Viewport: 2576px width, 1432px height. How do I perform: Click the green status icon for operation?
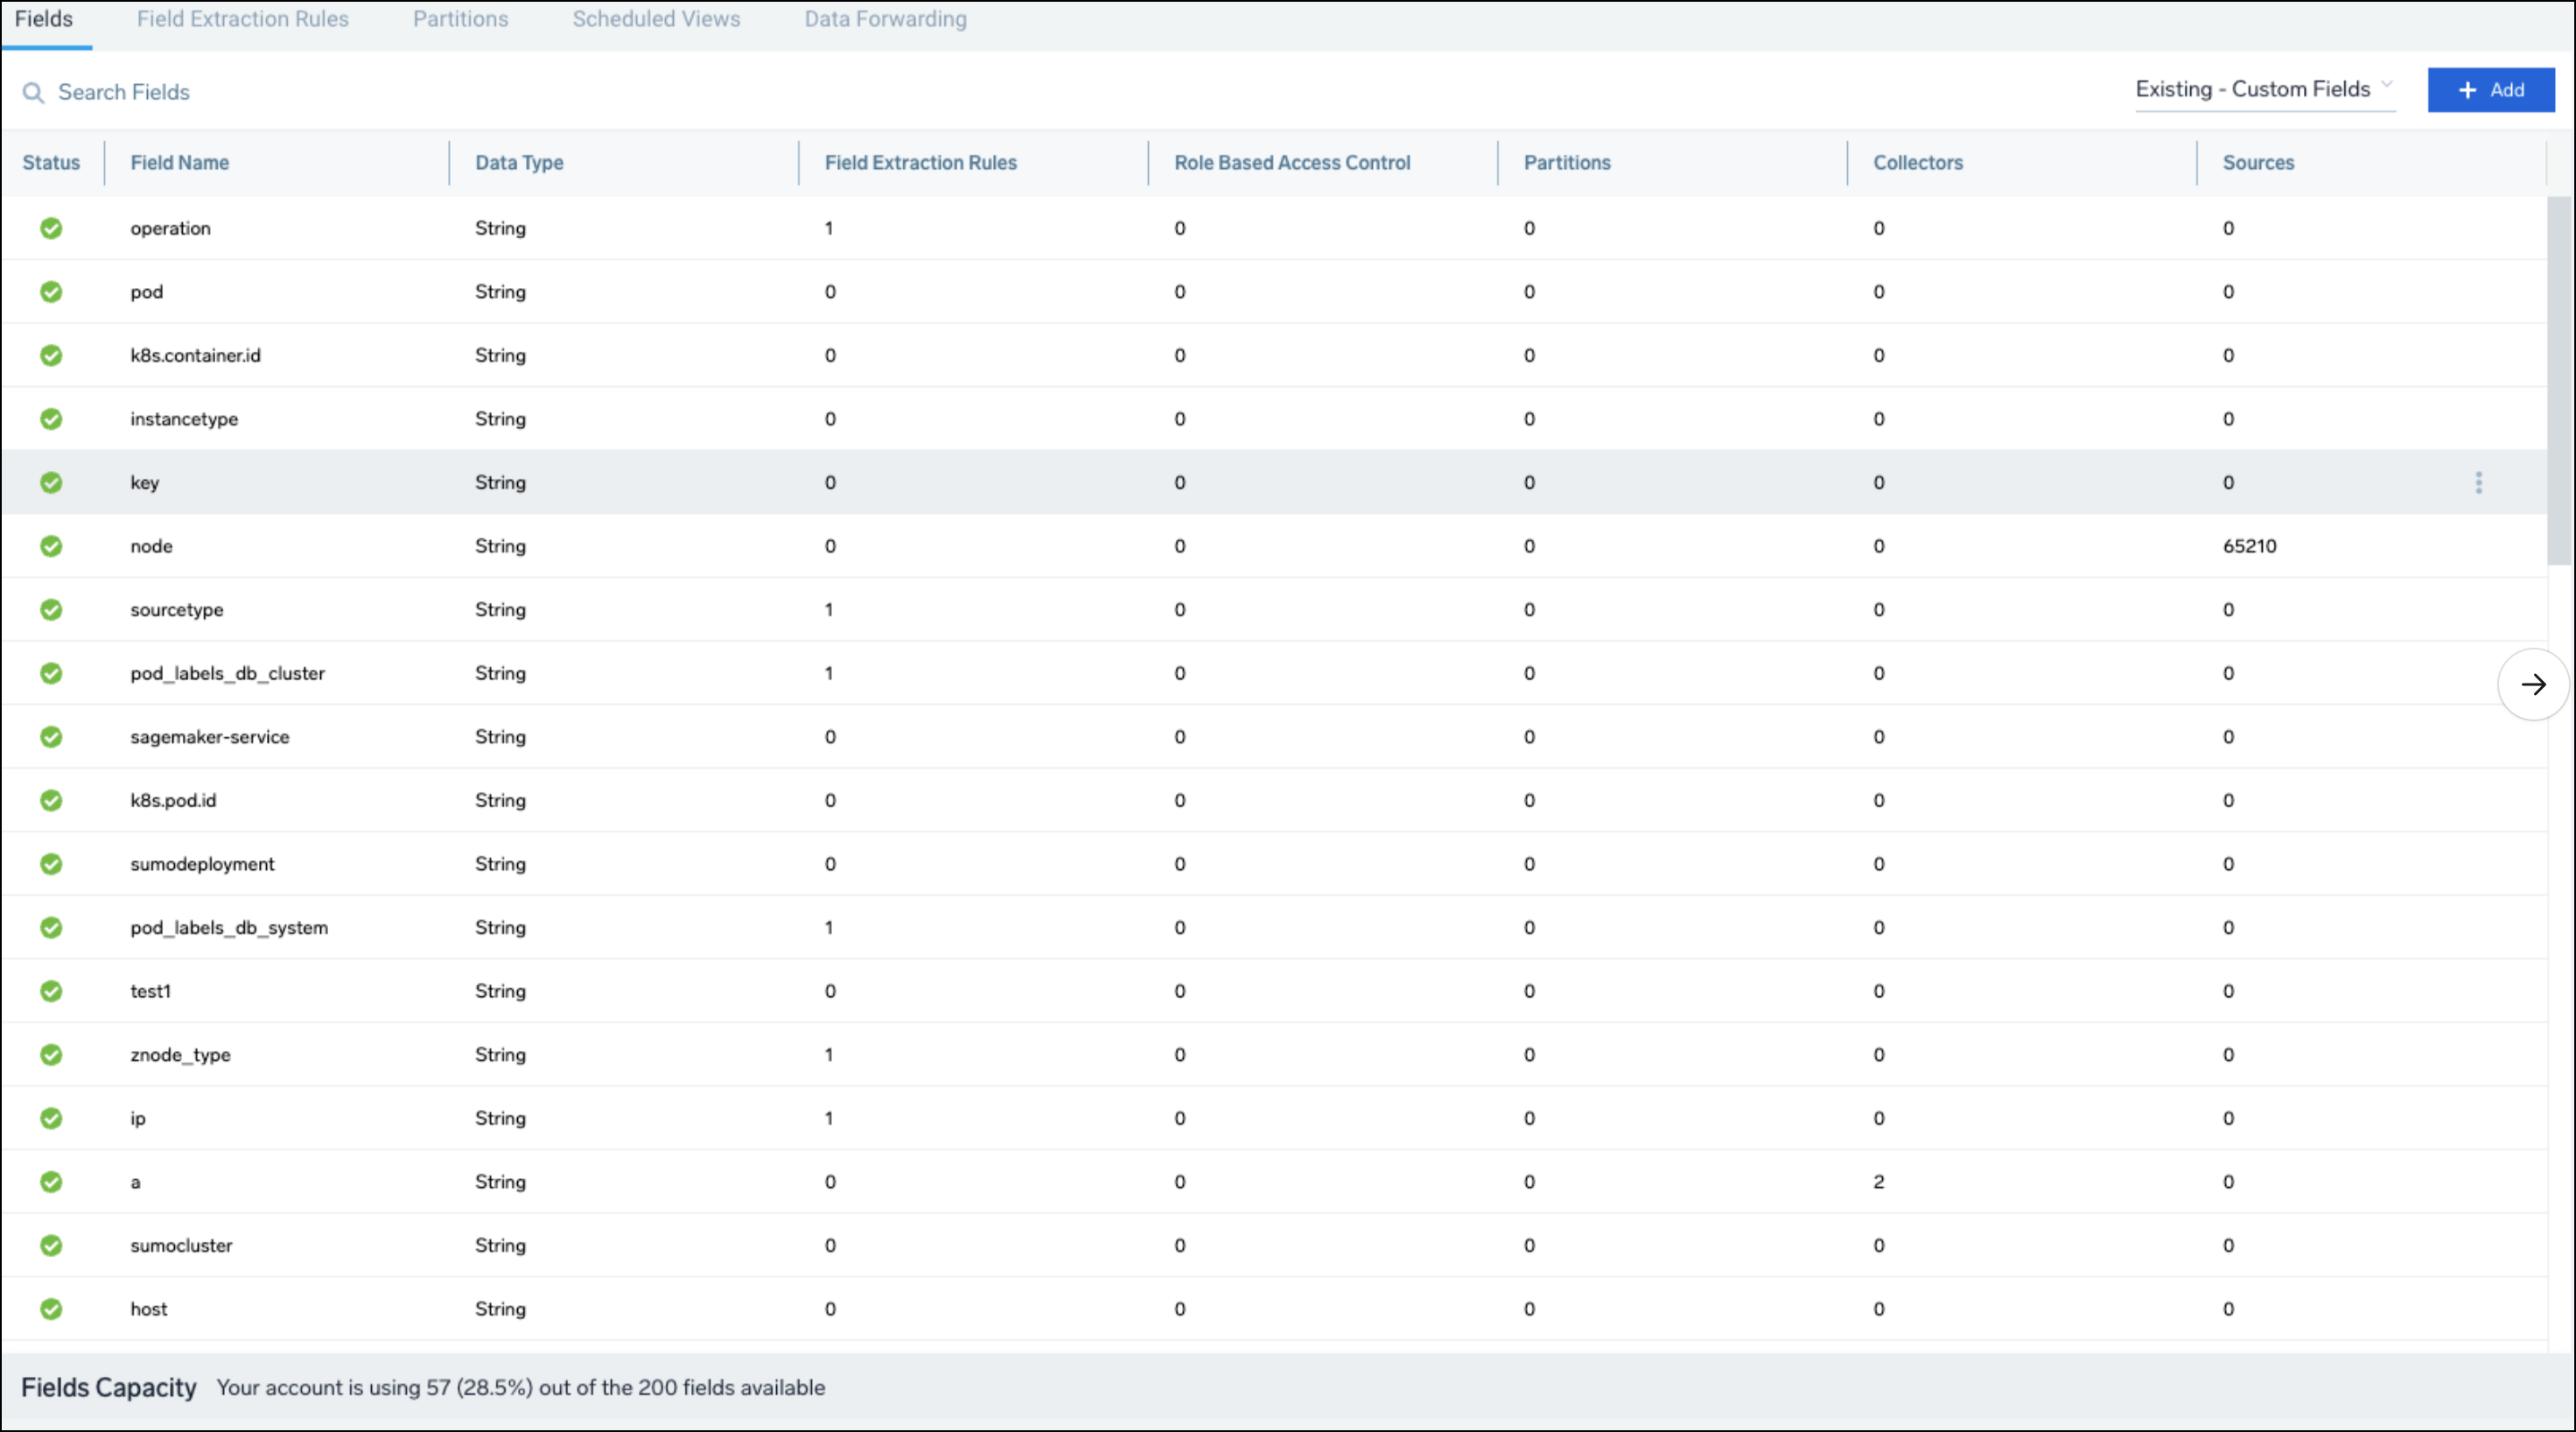point(52,228)
